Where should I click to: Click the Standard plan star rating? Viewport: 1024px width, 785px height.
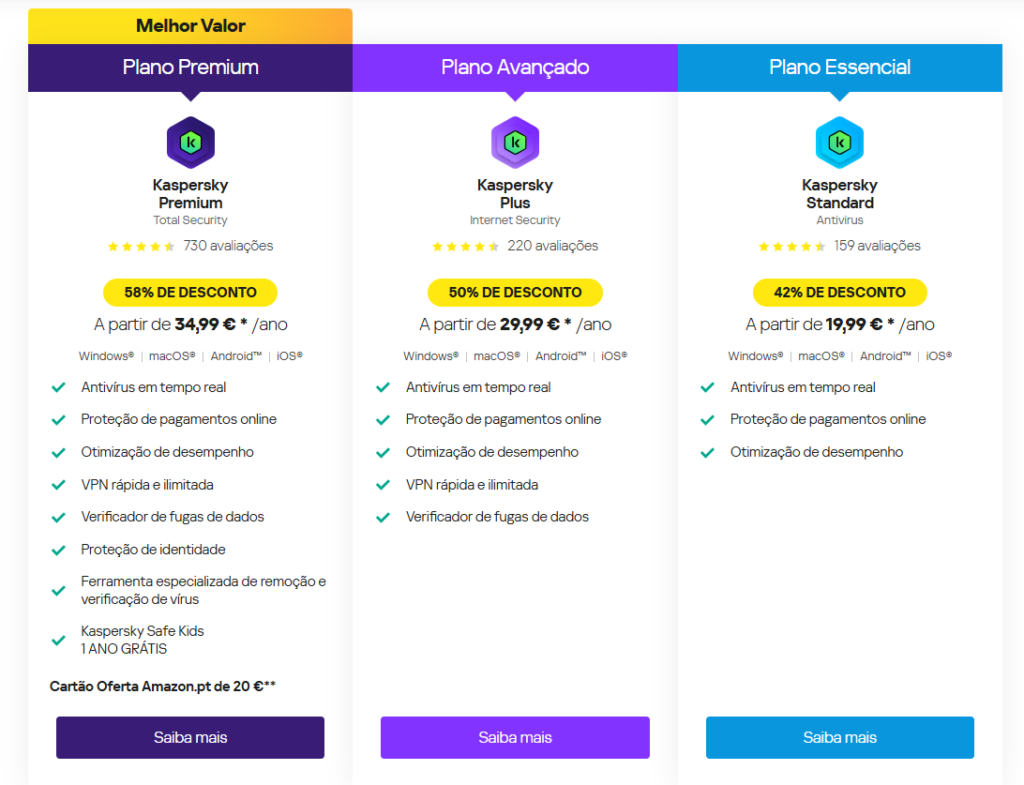(792, 246)
